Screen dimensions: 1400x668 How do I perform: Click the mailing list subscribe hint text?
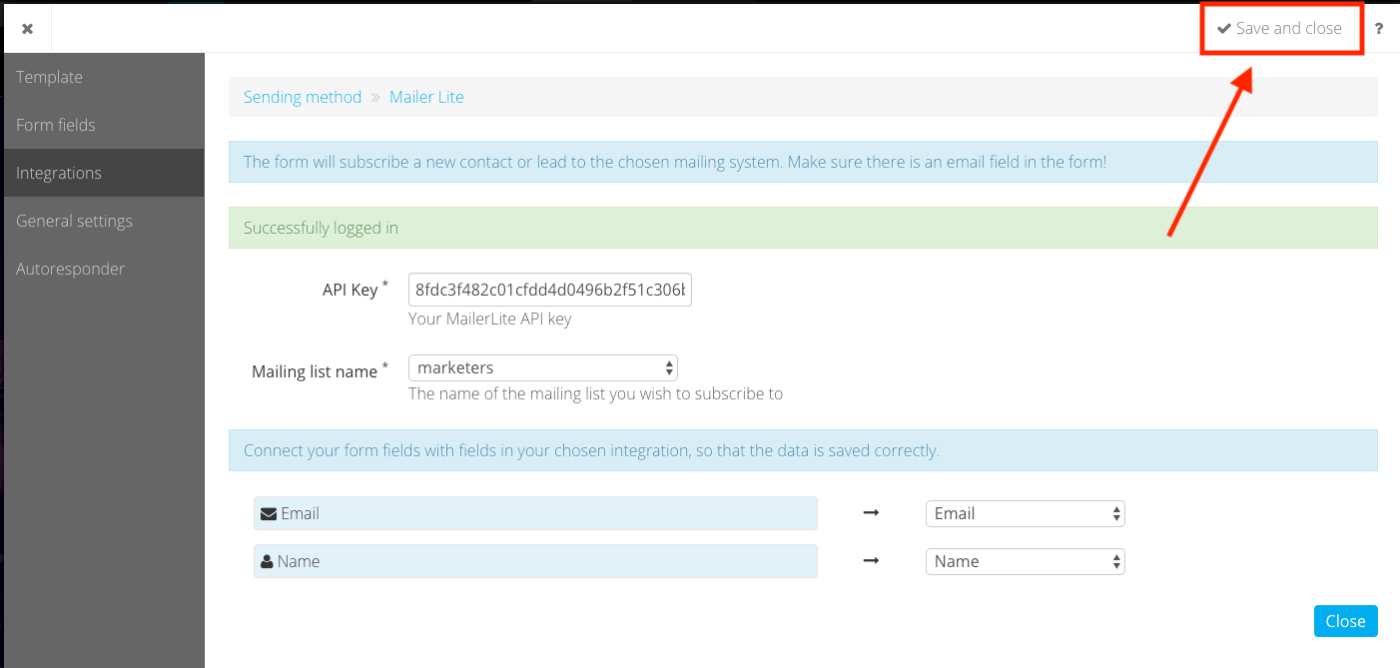coord(595,394)
